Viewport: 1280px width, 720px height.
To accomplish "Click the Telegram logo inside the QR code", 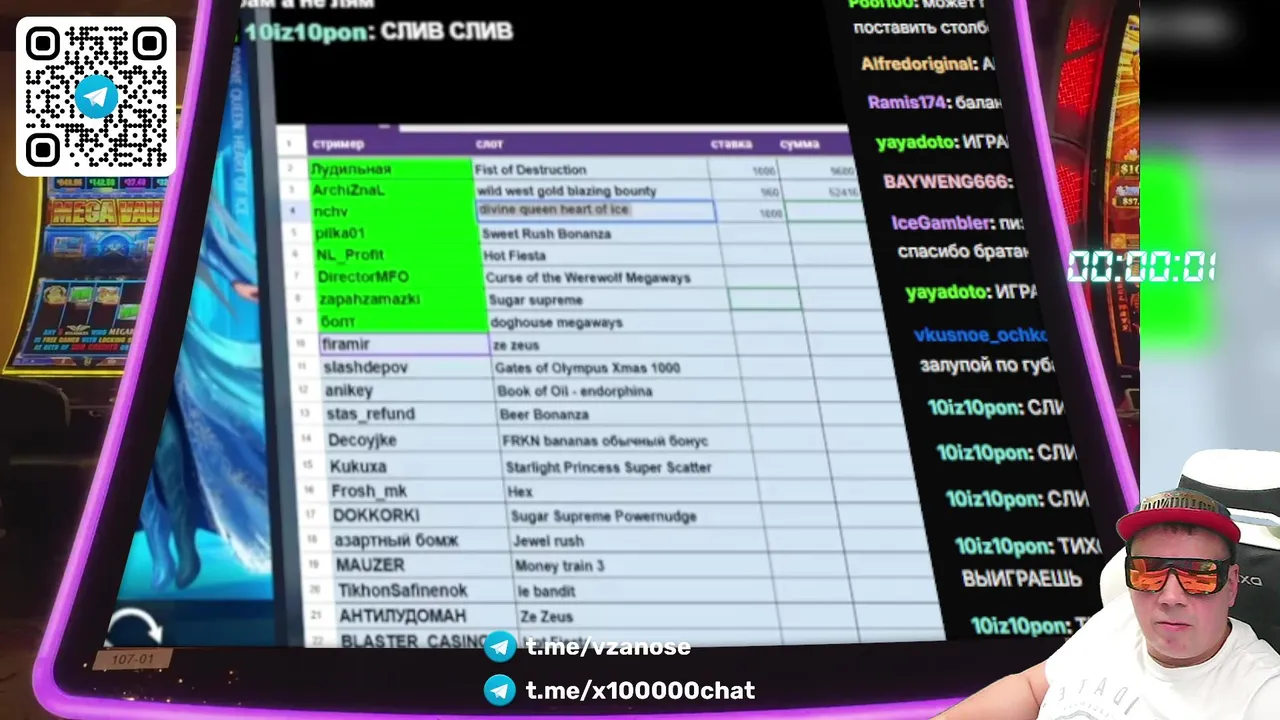I will tap(96, 97).
